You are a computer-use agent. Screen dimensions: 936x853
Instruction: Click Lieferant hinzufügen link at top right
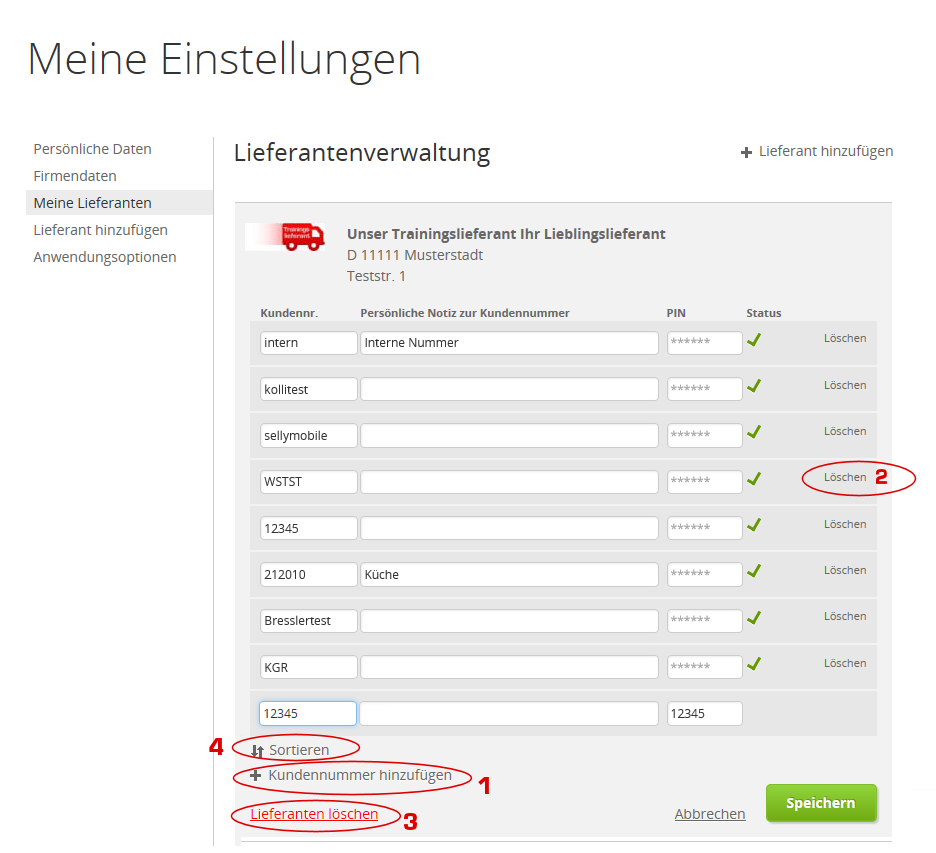pos(826,152)
